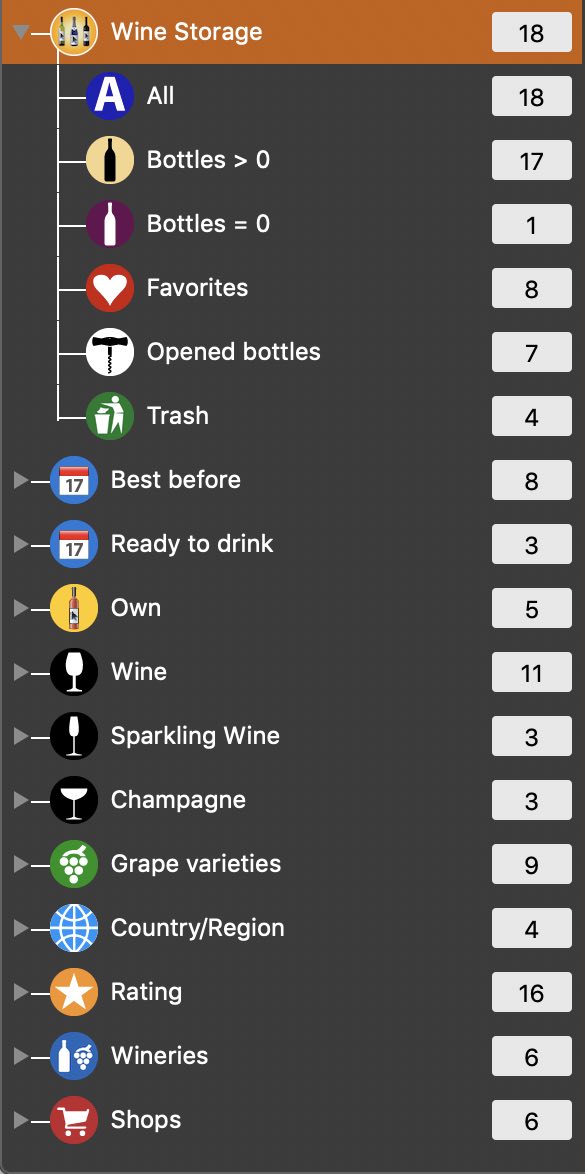Click the globe Country/Region icon
The height and width of the screenshot is (1174, 585).
pyautogui.click(x=74, y=928)
